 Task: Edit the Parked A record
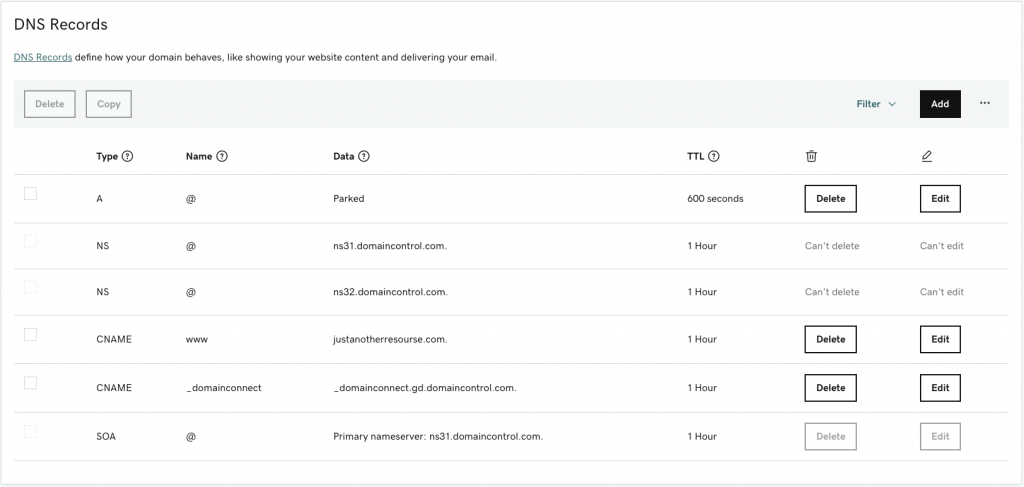point(940,199)
